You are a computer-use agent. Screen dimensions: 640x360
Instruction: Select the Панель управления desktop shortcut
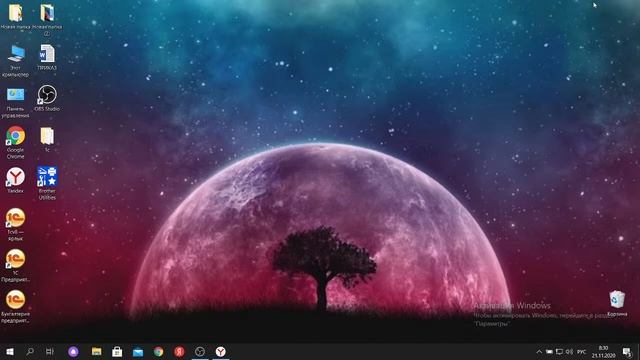point(16,102)
